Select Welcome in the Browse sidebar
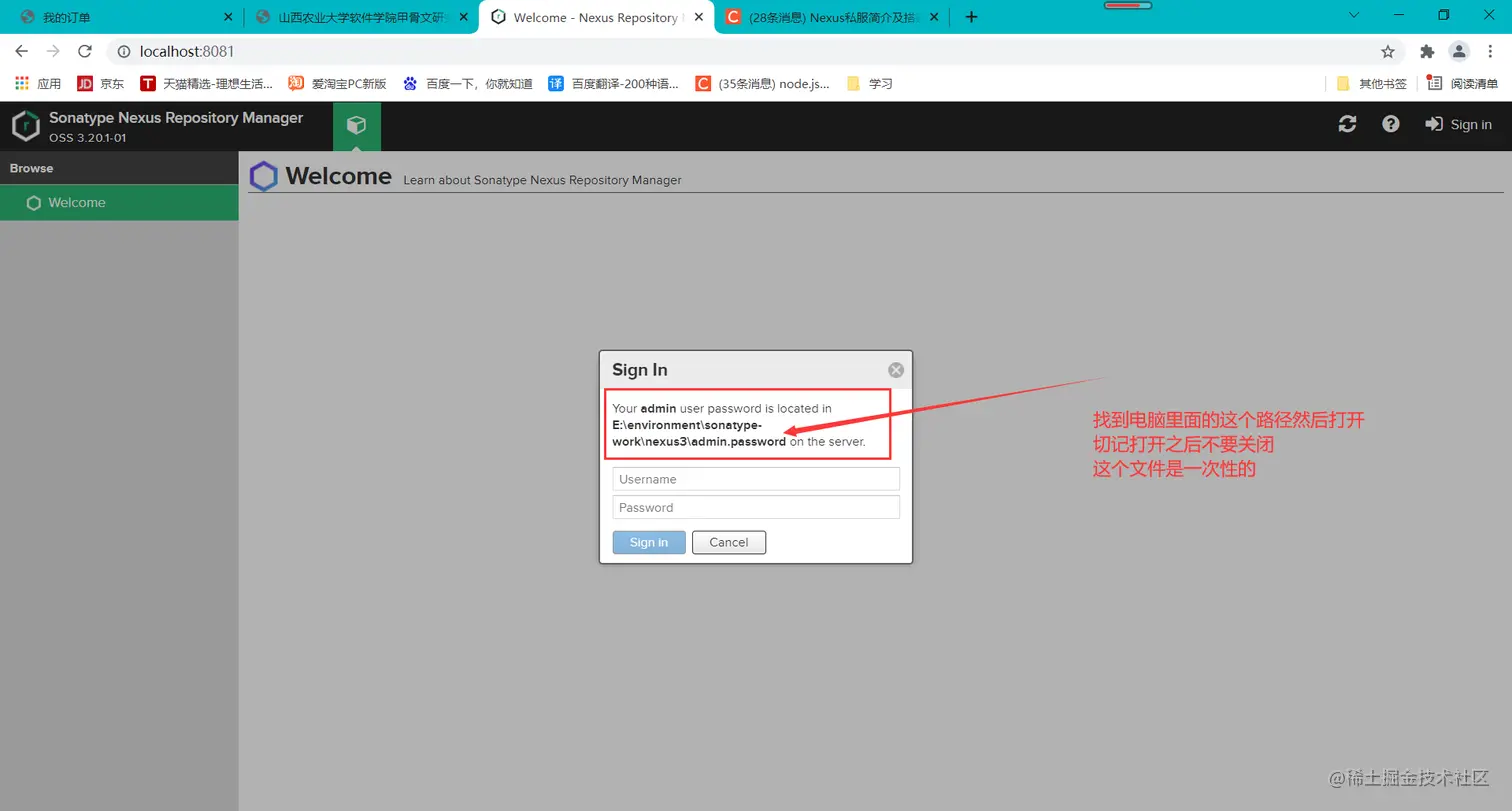 tap(119, 202)
